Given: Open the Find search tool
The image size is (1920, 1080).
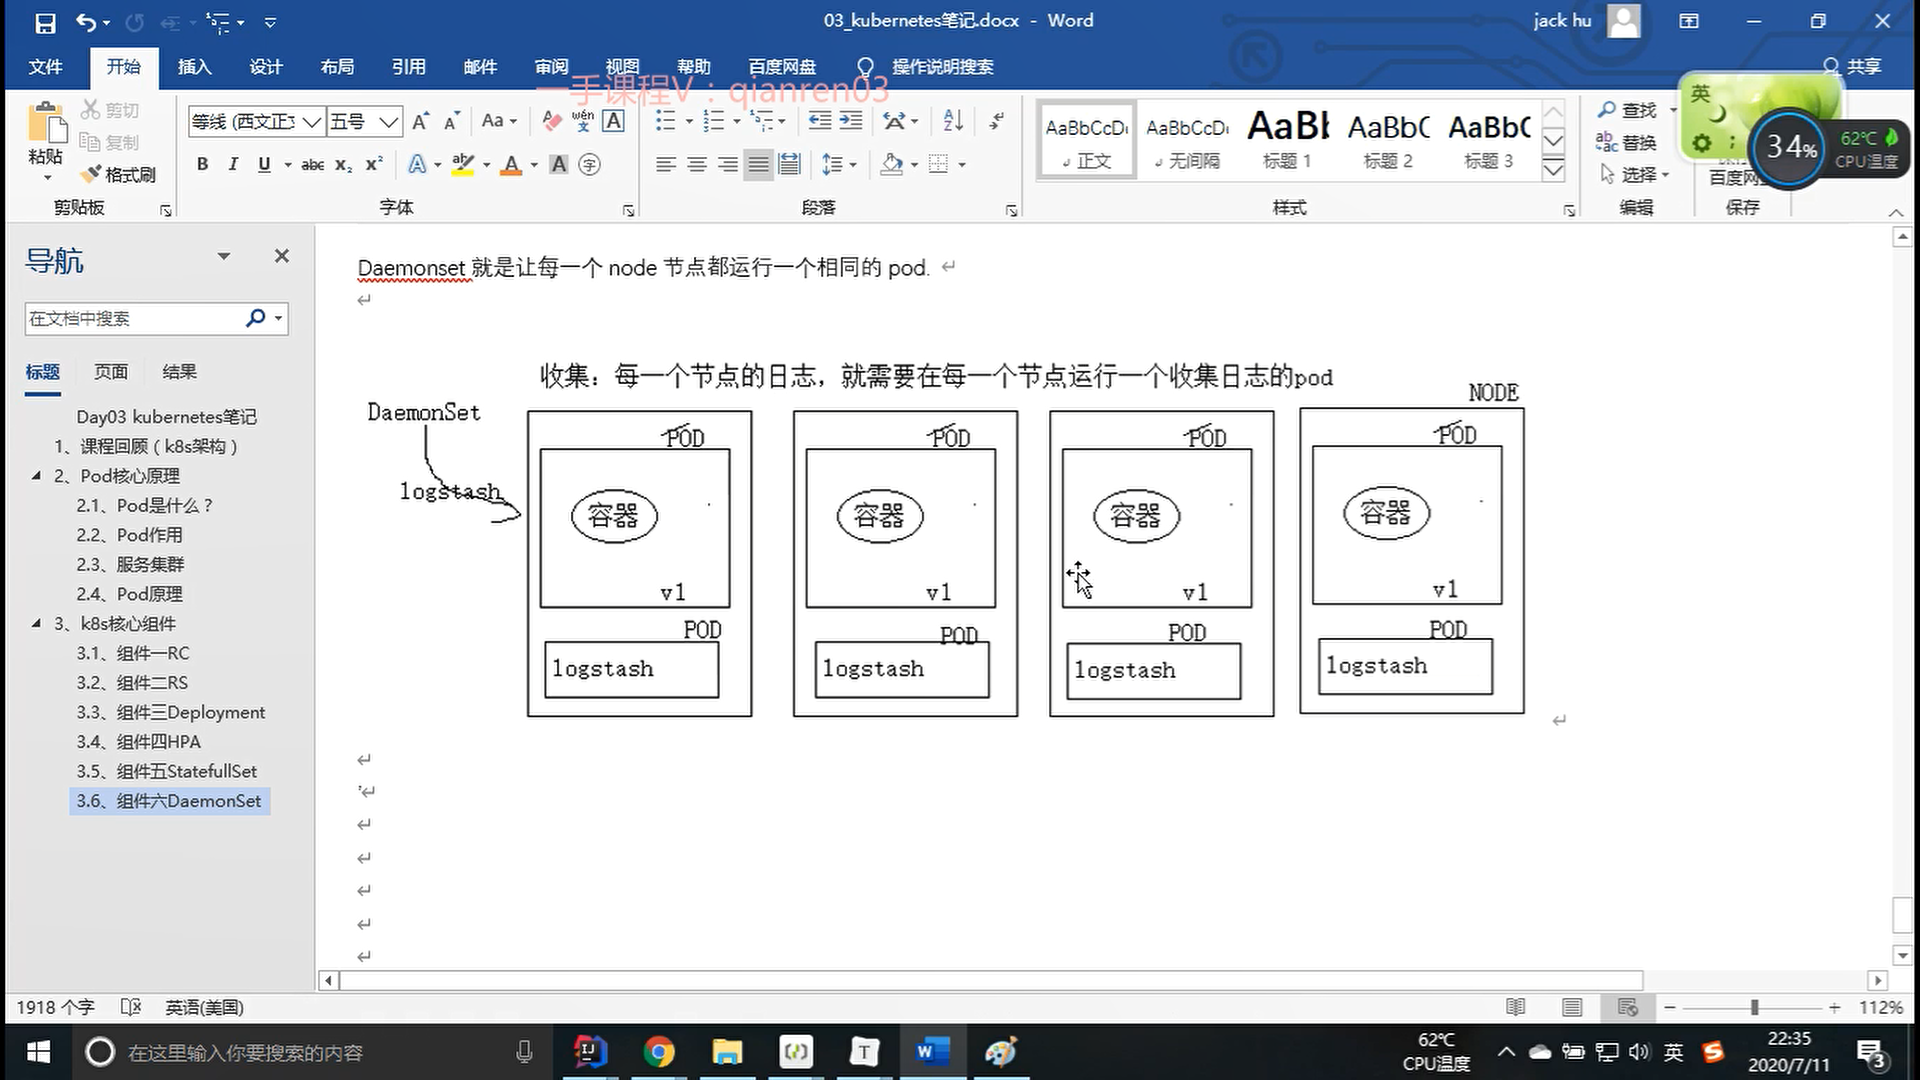Looking at the screenshot, I should [x=1628, y=110].
